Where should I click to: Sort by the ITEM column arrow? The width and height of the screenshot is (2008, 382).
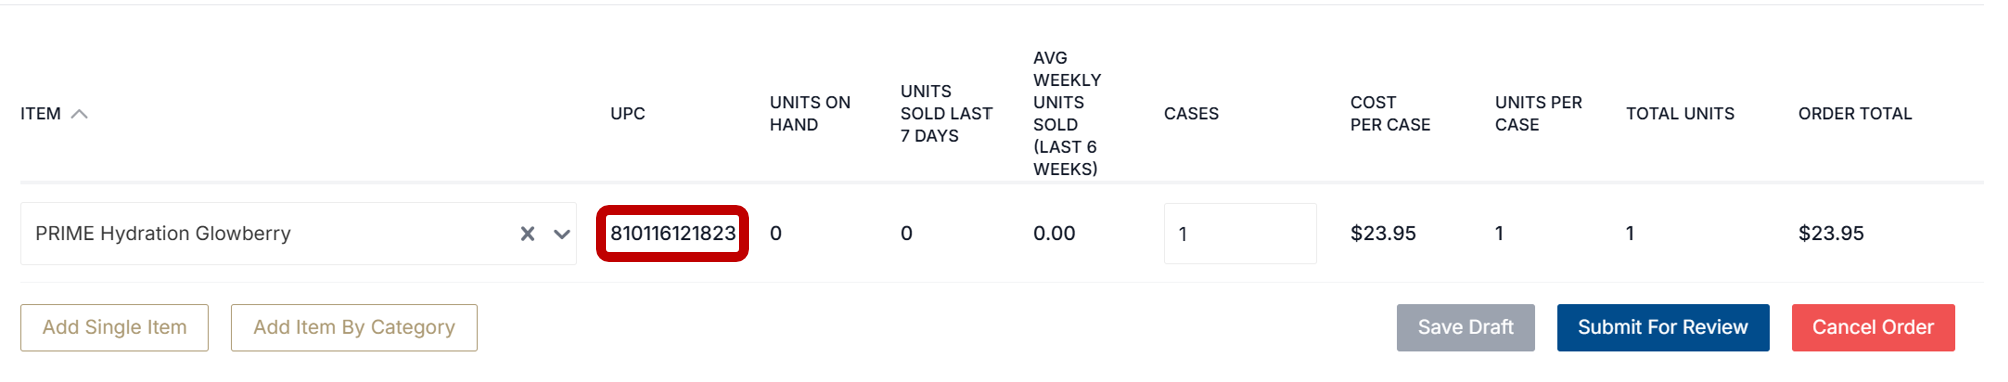point(80,114)
